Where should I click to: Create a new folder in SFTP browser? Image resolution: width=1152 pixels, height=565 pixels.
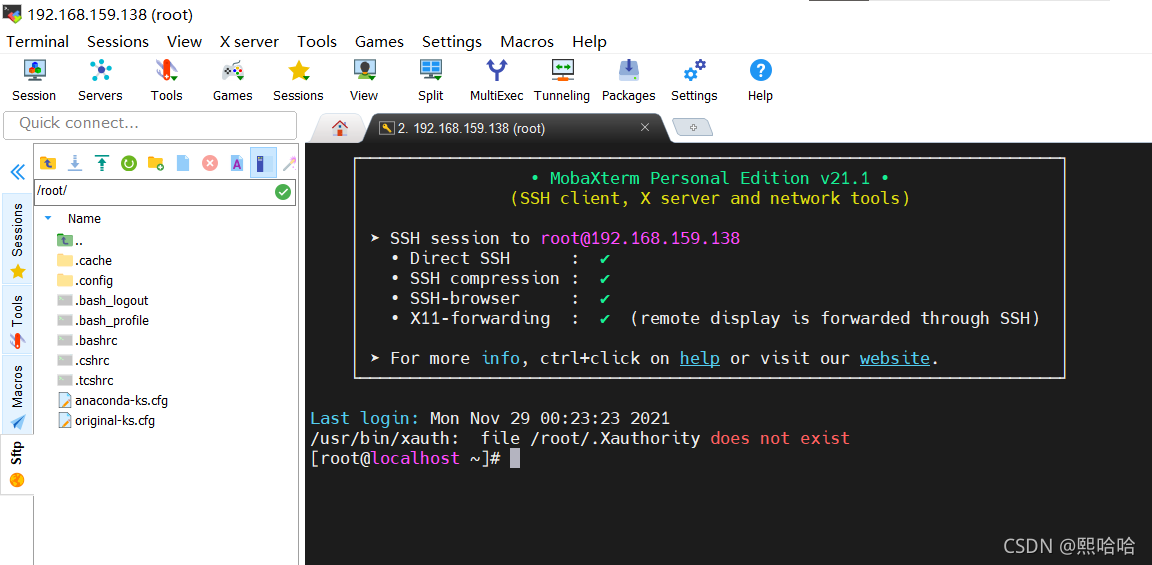point(156,163)
